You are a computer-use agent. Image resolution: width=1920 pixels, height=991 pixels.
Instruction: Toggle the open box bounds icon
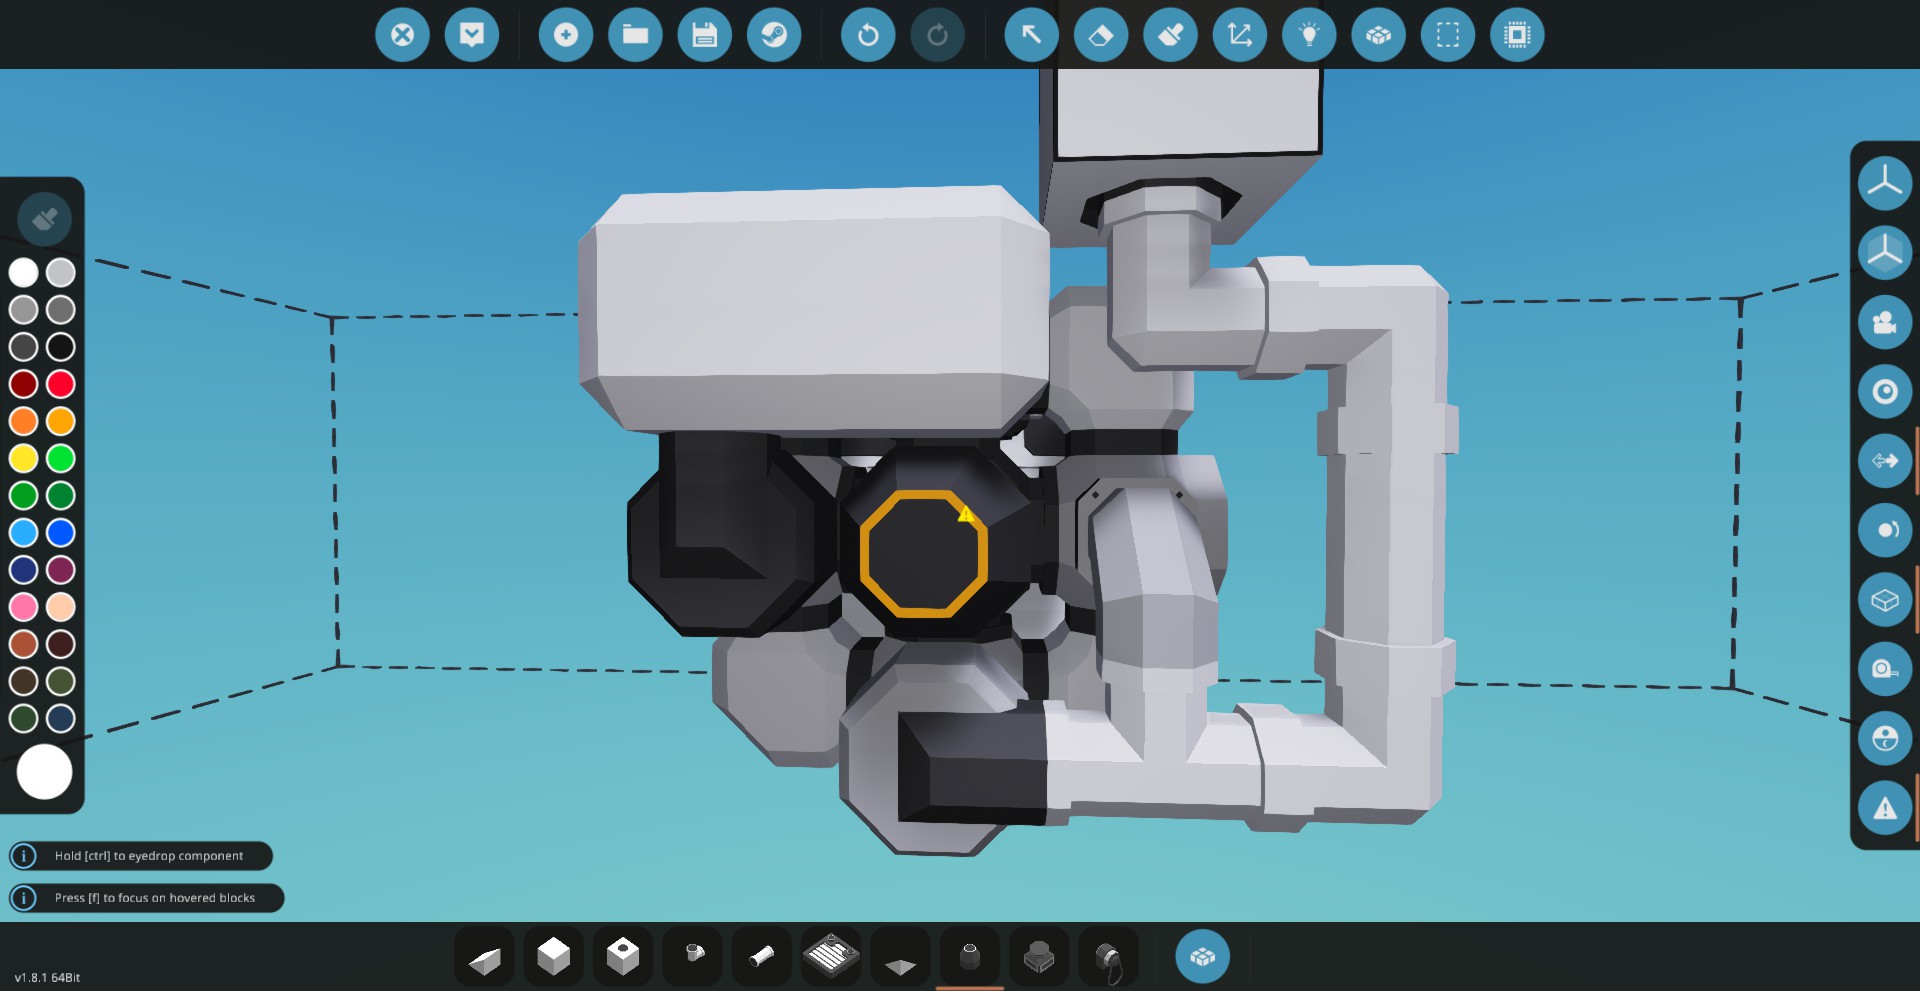pyautogui.click(x=1885, y=600)
